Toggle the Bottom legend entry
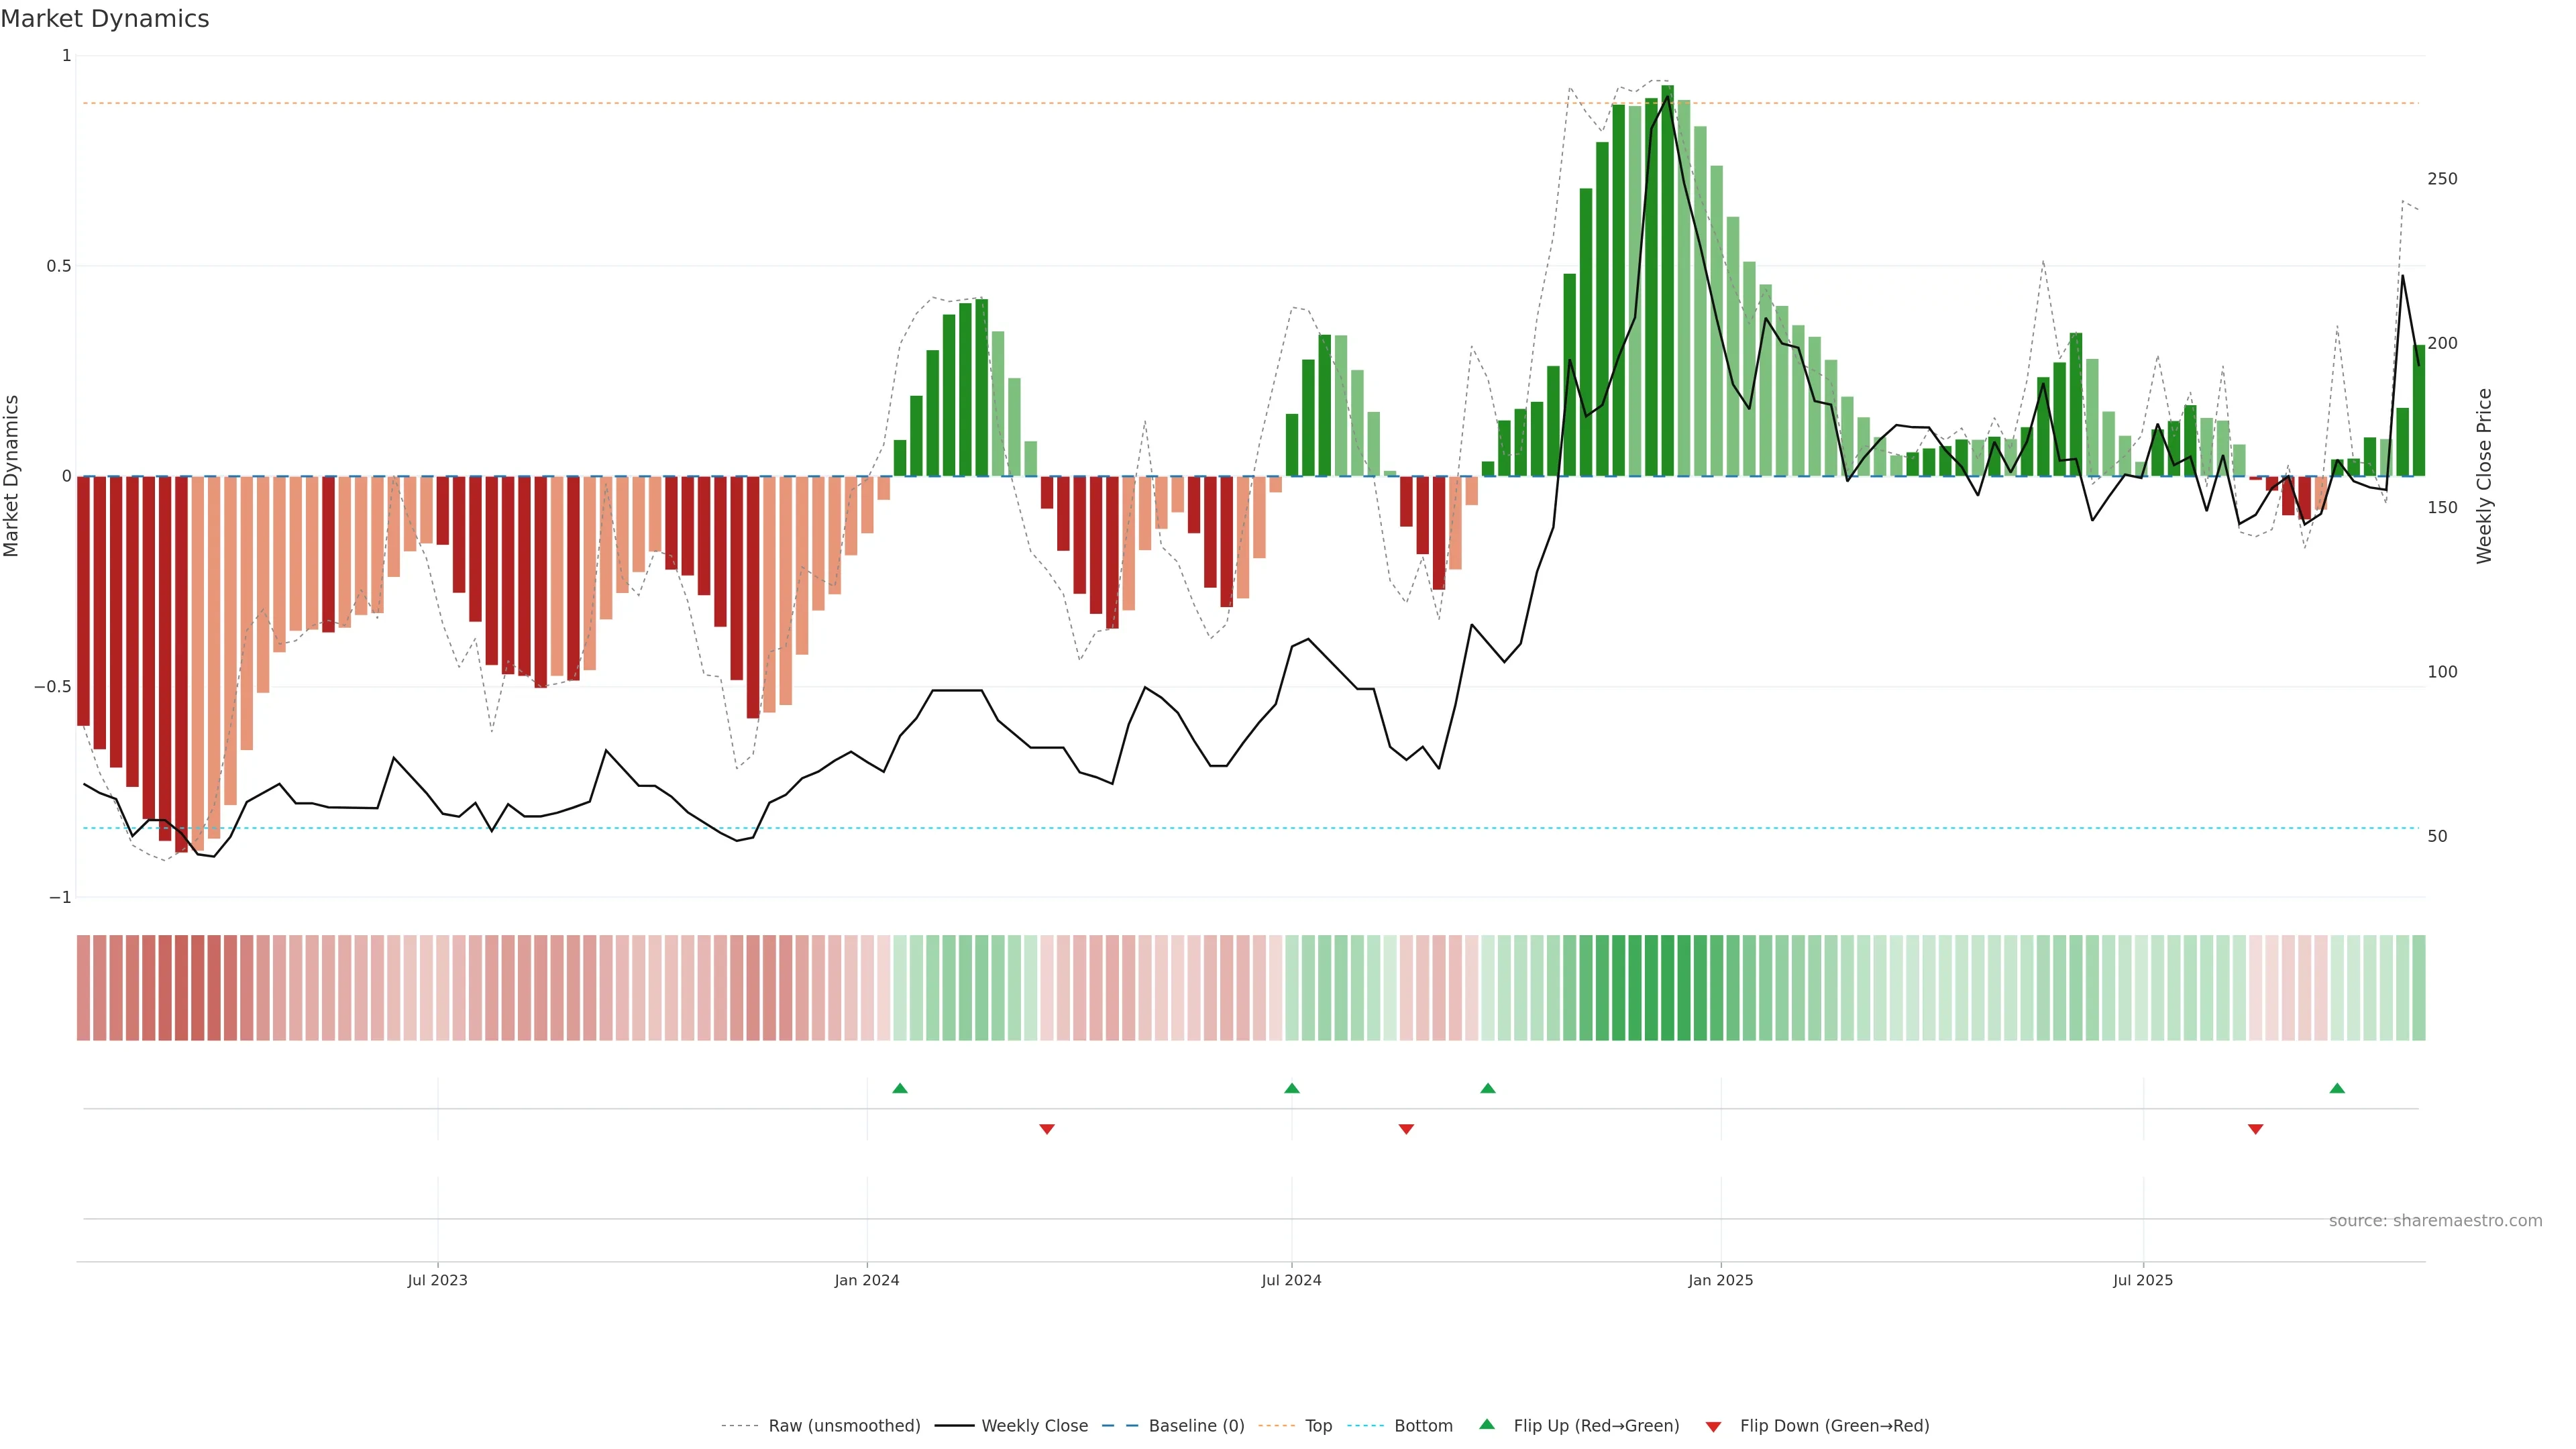 (1423, 1426)
